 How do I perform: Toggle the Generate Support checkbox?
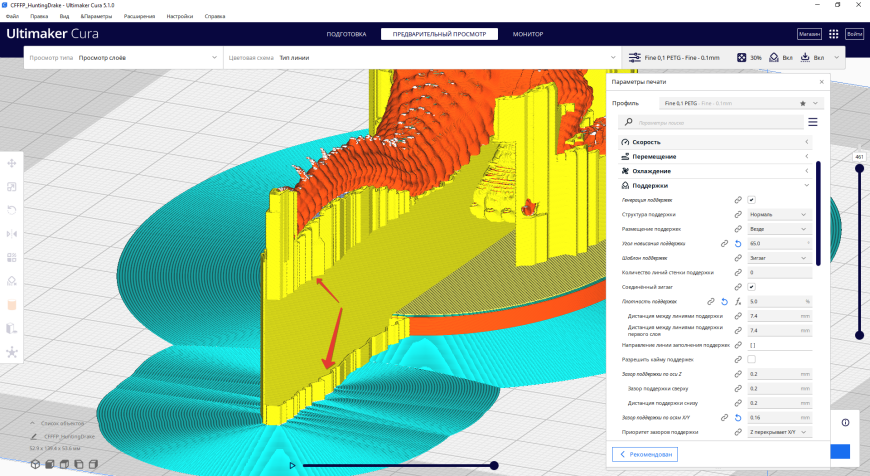pos(751,200)
